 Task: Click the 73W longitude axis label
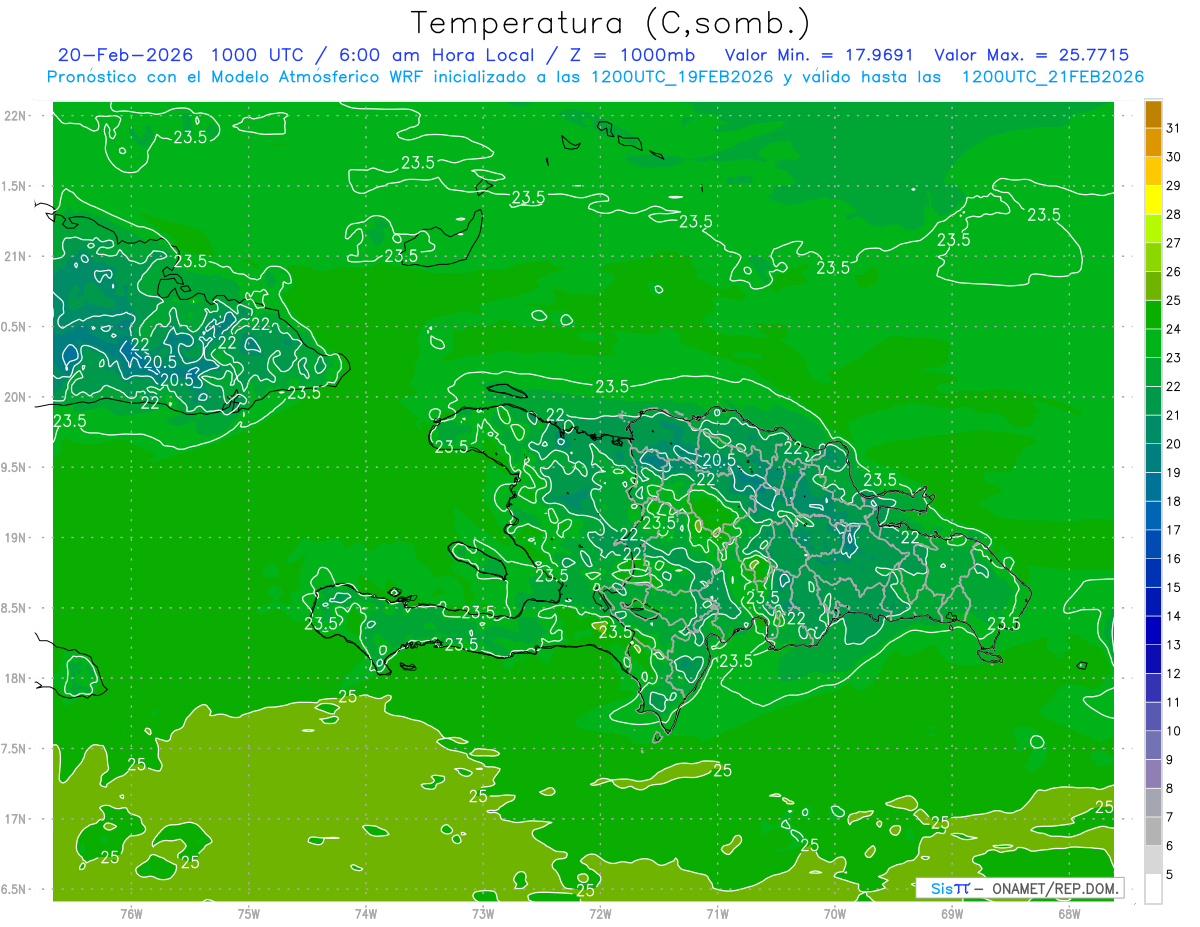coord(483,913)
